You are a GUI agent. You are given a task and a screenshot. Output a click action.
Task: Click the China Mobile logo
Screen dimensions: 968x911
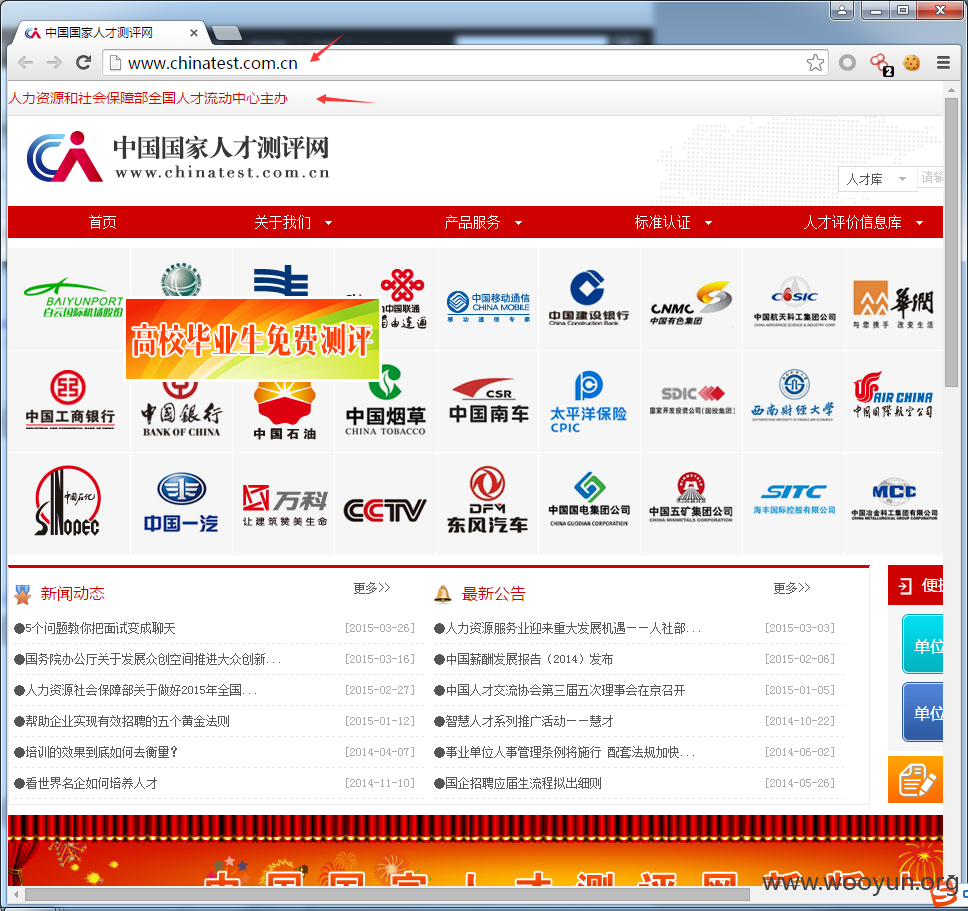pyautogui.click(x=488, y=306)
